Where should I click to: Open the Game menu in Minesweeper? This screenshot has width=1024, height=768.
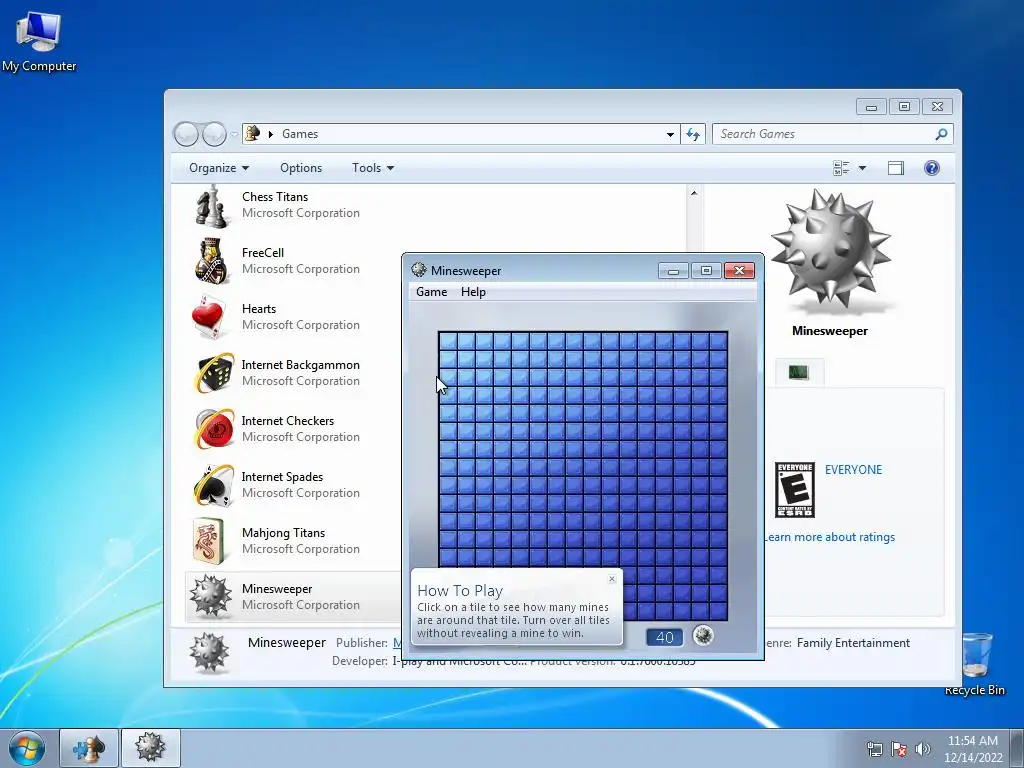pyautogui.click(x=432, y=292)
